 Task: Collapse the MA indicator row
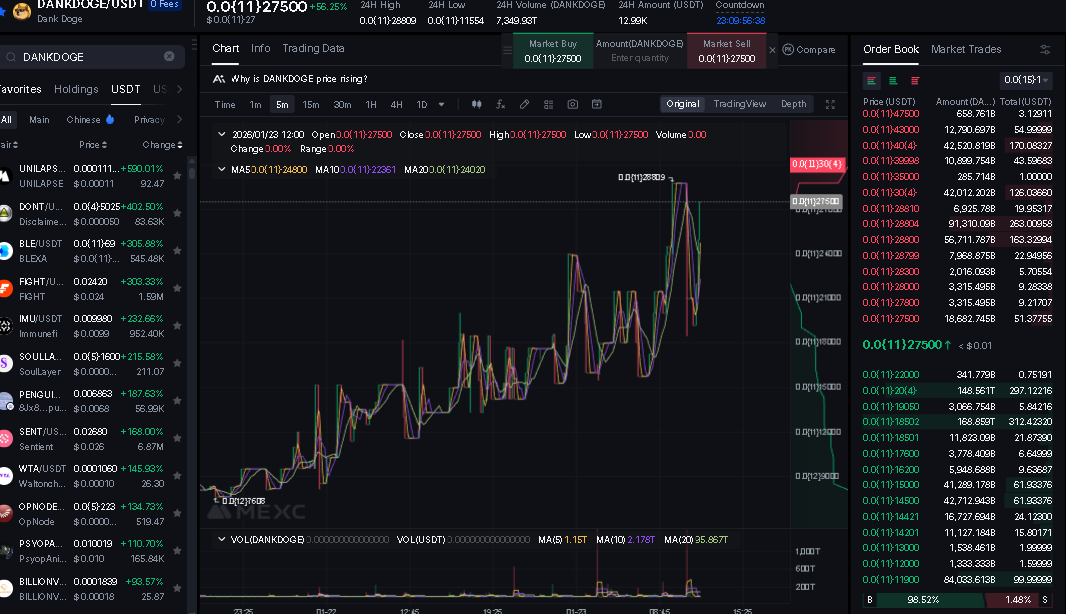click(x=222, y=169)
